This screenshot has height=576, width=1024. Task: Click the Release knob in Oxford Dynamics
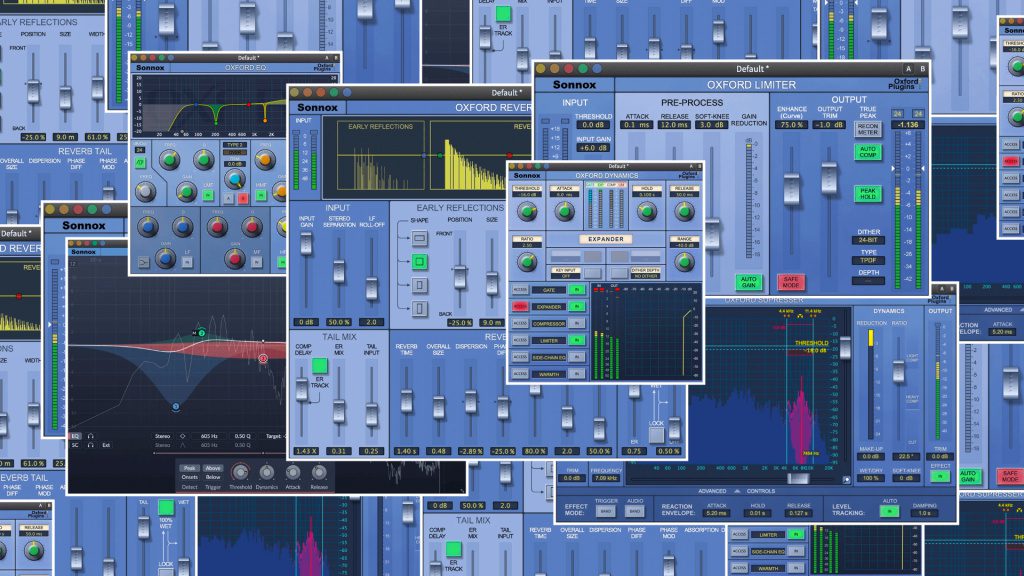click(684, 211)
